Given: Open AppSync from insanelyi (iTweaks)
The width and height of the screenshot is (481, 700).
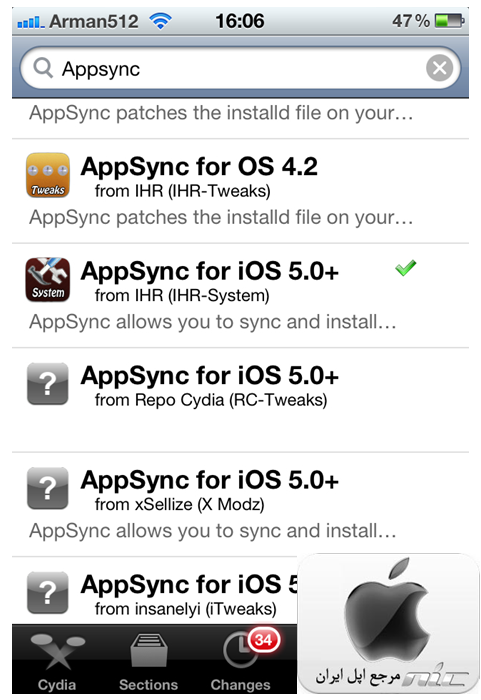Looking at the screenshot, I should tap(155, 591).
